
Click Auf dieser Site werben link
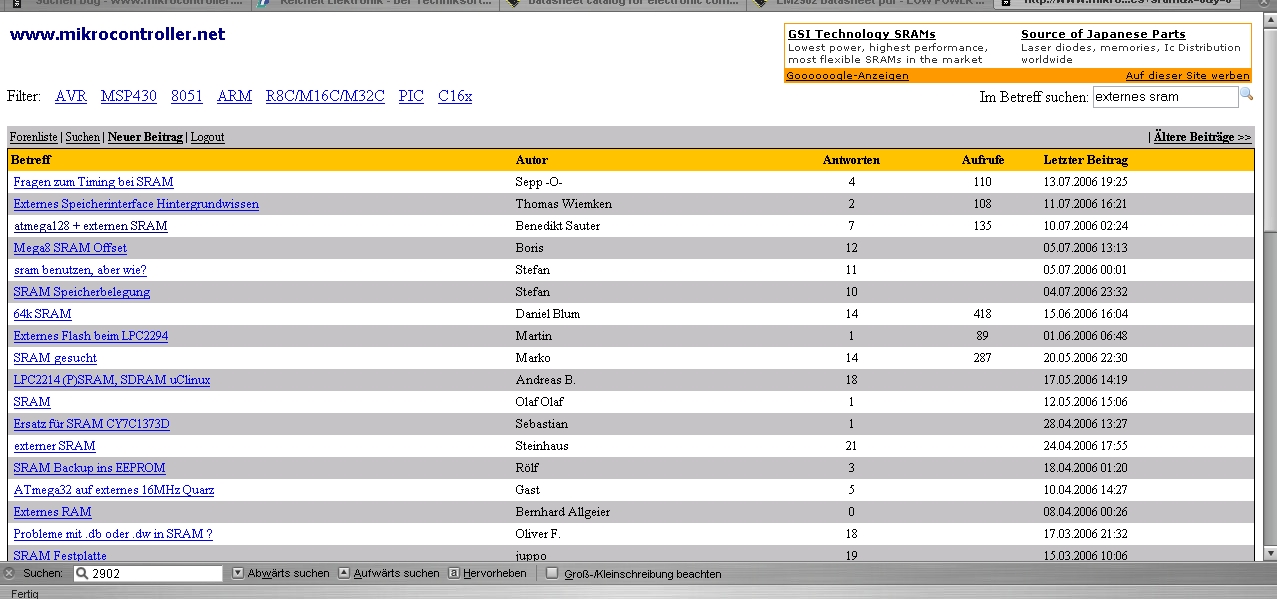click(x=1187, y=75)
